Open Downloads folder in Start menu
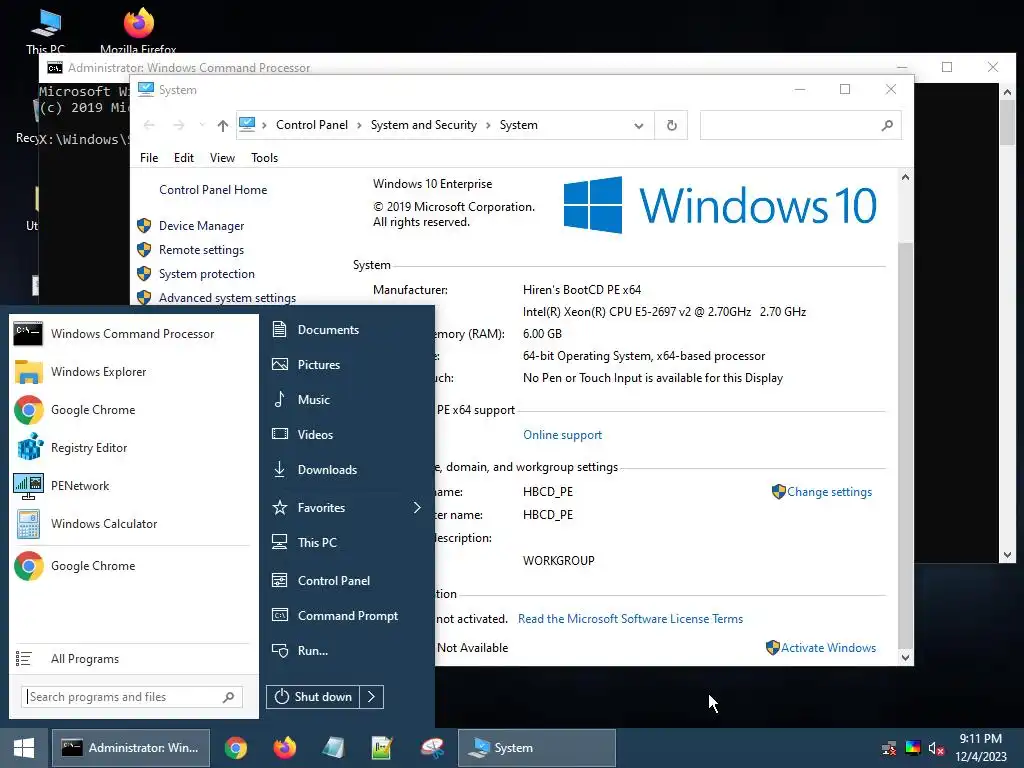The width and height of the screenshot is (1024, 768). (x=347, y=470)
